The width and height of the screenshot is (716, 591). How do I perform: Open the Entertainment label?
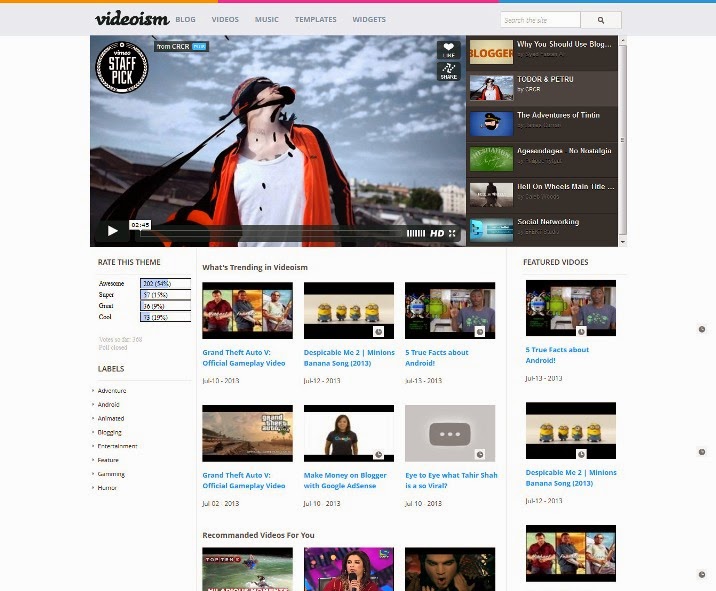pos(117,446)
